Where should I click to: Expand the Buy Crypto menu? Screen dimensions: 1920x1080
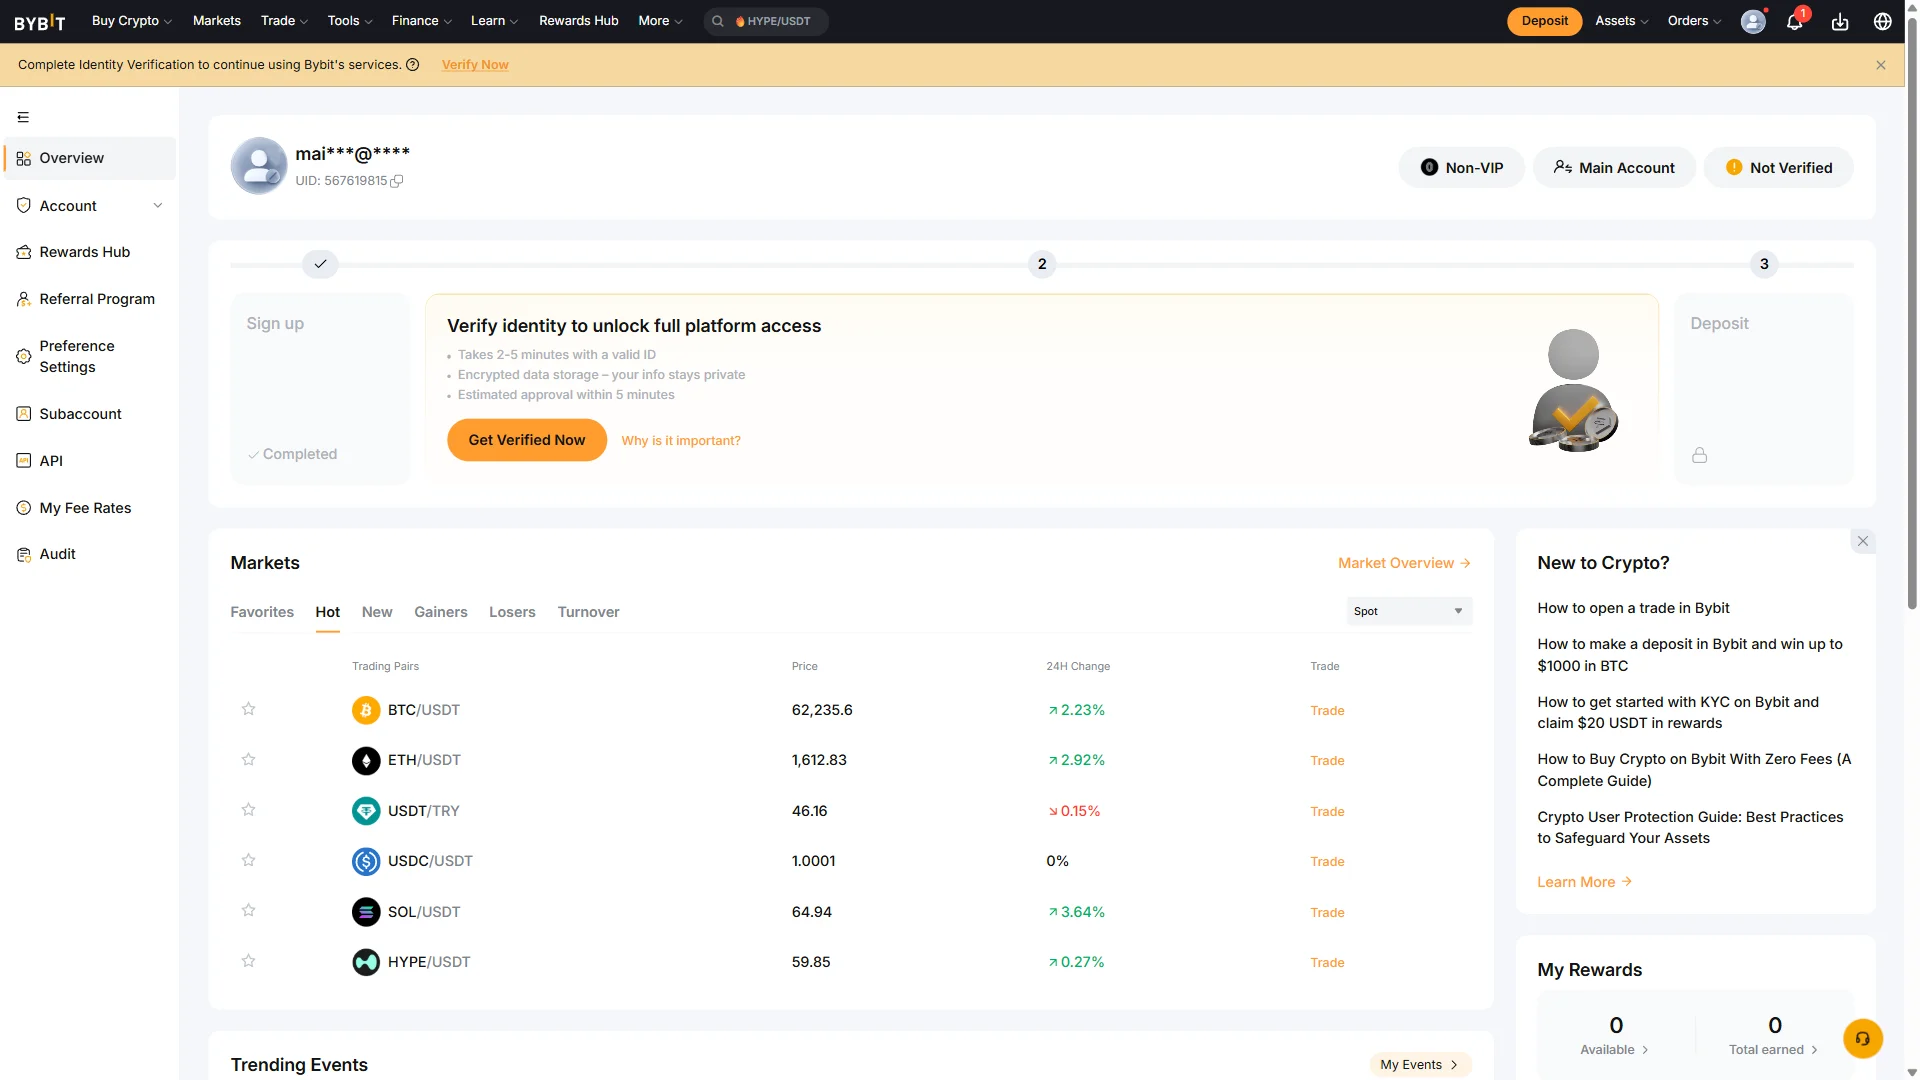tap(132, 21)
